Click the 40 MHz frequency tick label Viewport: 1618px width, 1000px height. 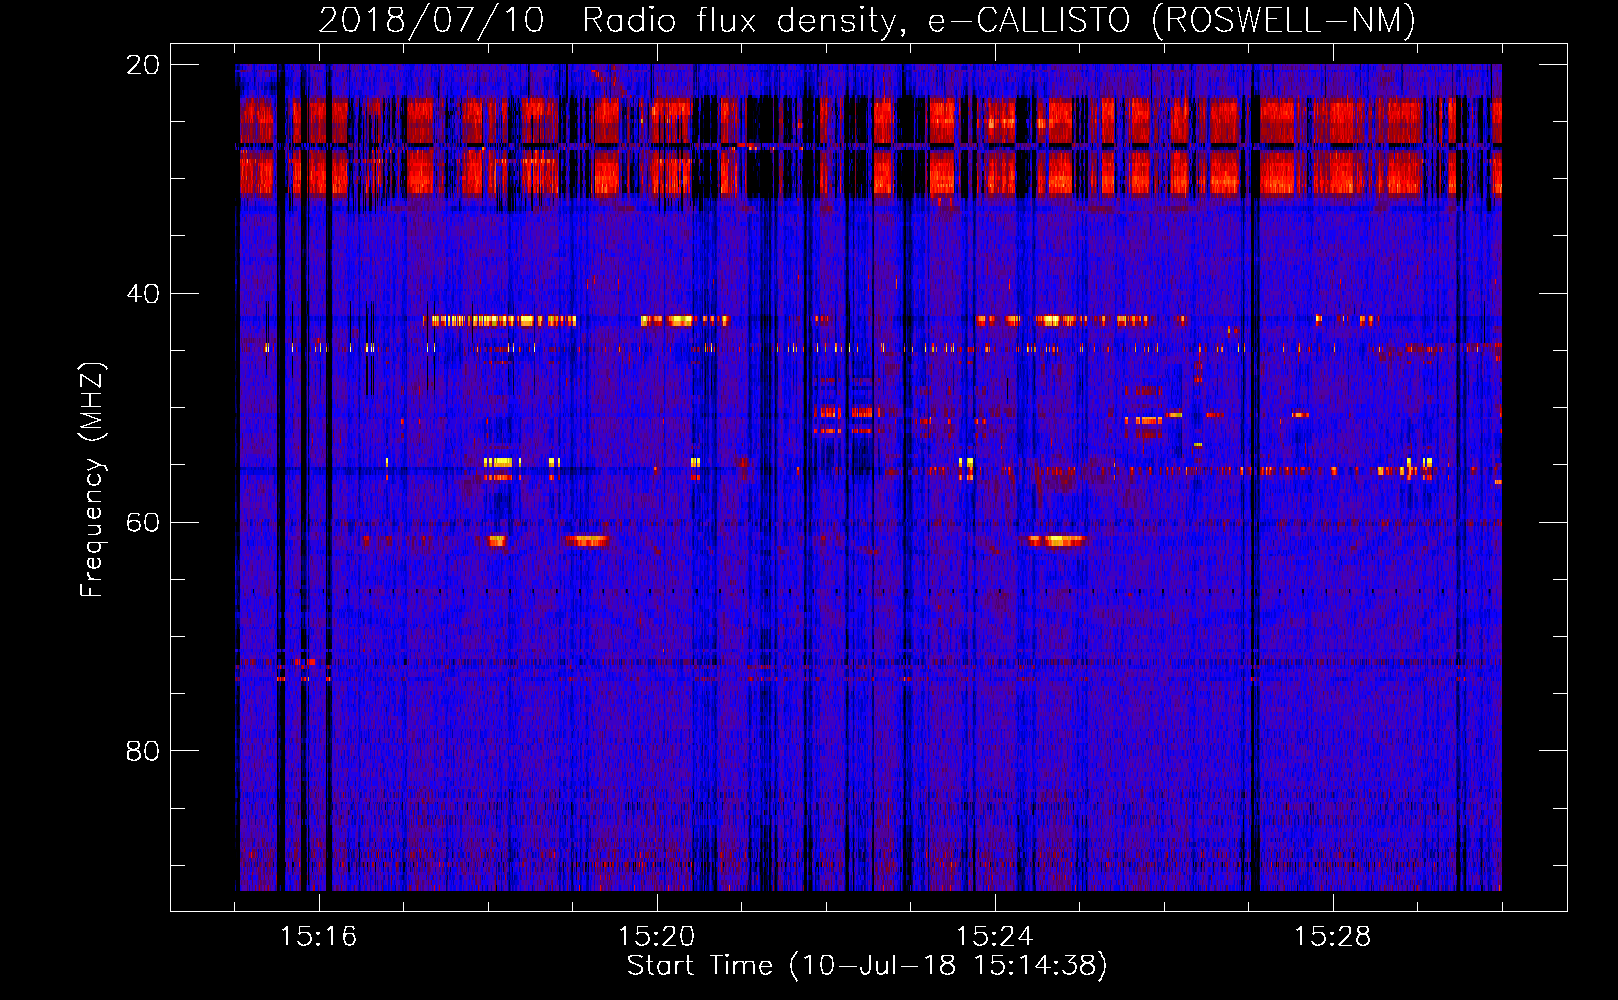[142, 294]
